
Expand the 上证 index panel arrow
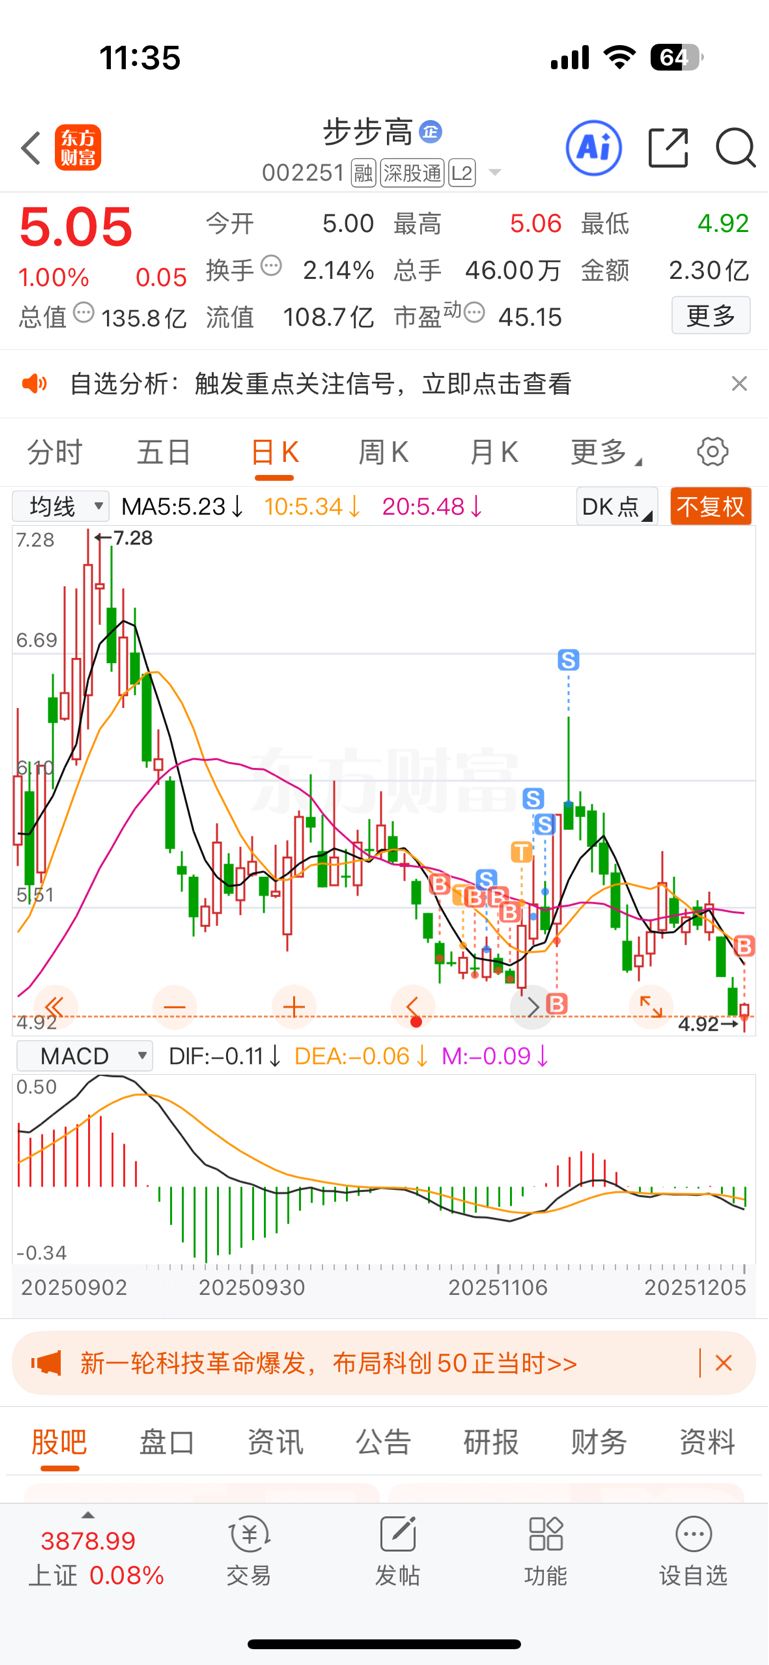click(x=88, y=1516)
